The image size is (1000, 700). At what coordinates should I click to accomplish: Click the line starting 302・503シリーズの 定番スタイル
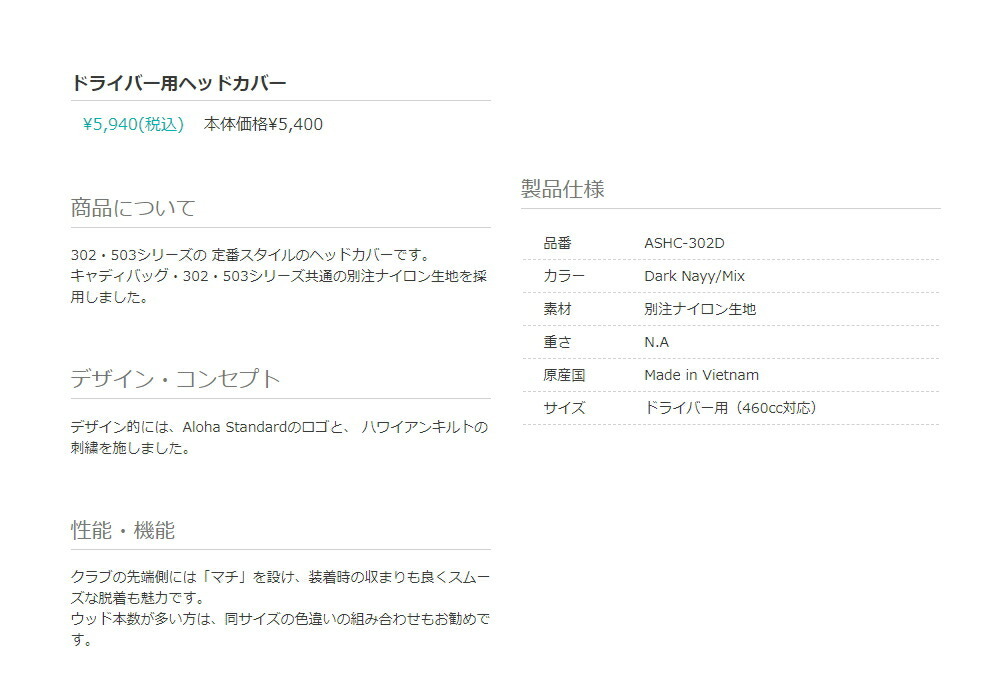[252, 255]
